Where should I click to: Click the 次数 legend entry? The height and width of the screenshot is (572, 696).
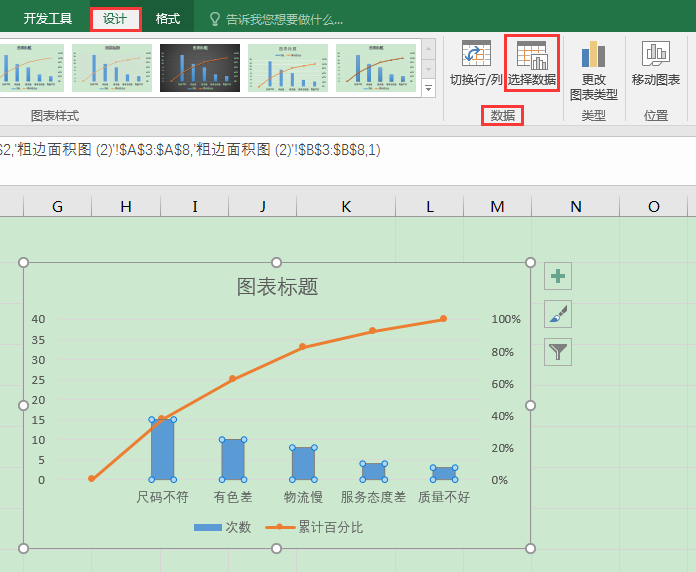click(223, 527)
